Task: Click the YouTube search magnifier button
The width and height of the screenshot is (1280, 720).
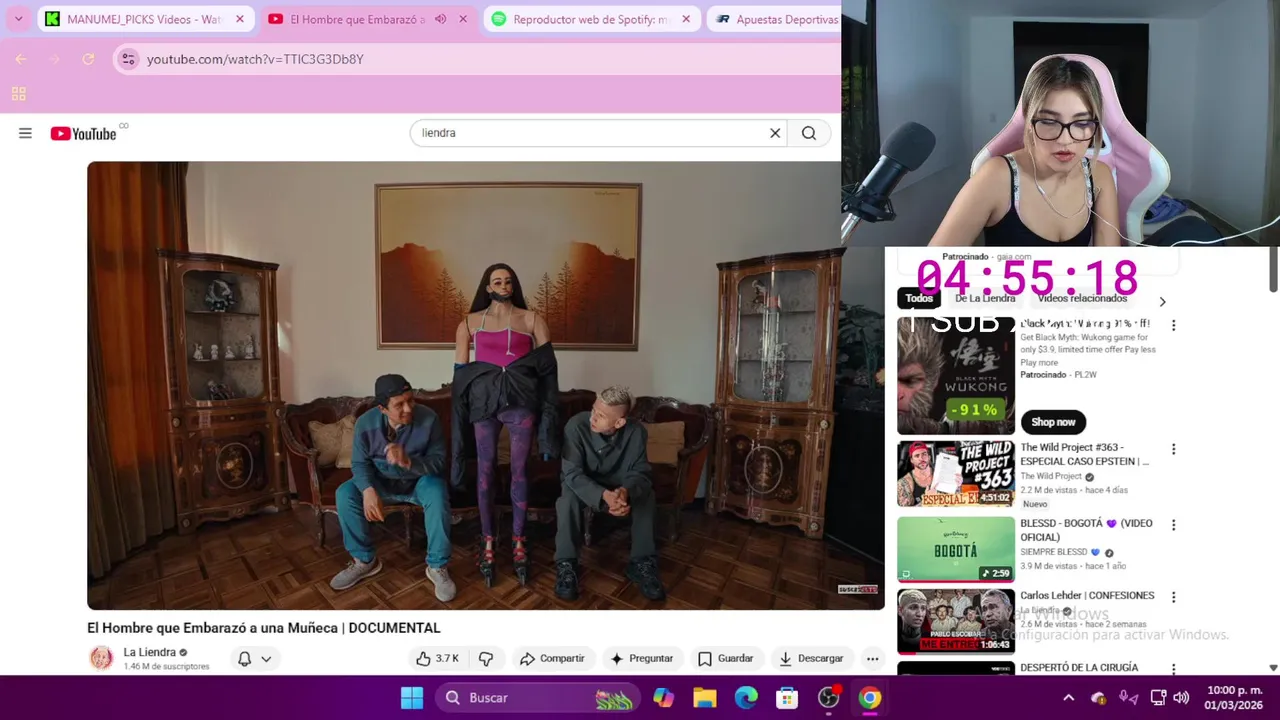Action: (809, 133)
